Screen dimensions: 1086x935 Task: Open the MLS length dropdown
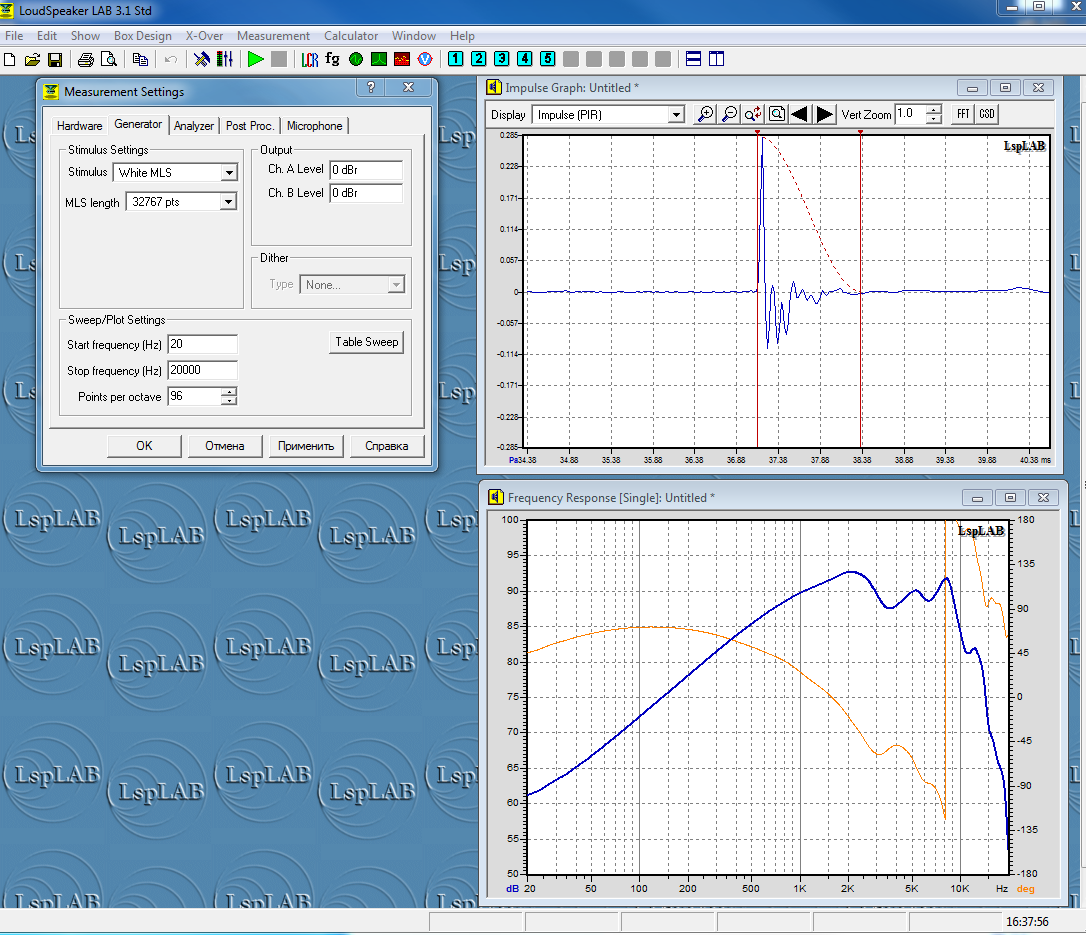coord(228,202)
